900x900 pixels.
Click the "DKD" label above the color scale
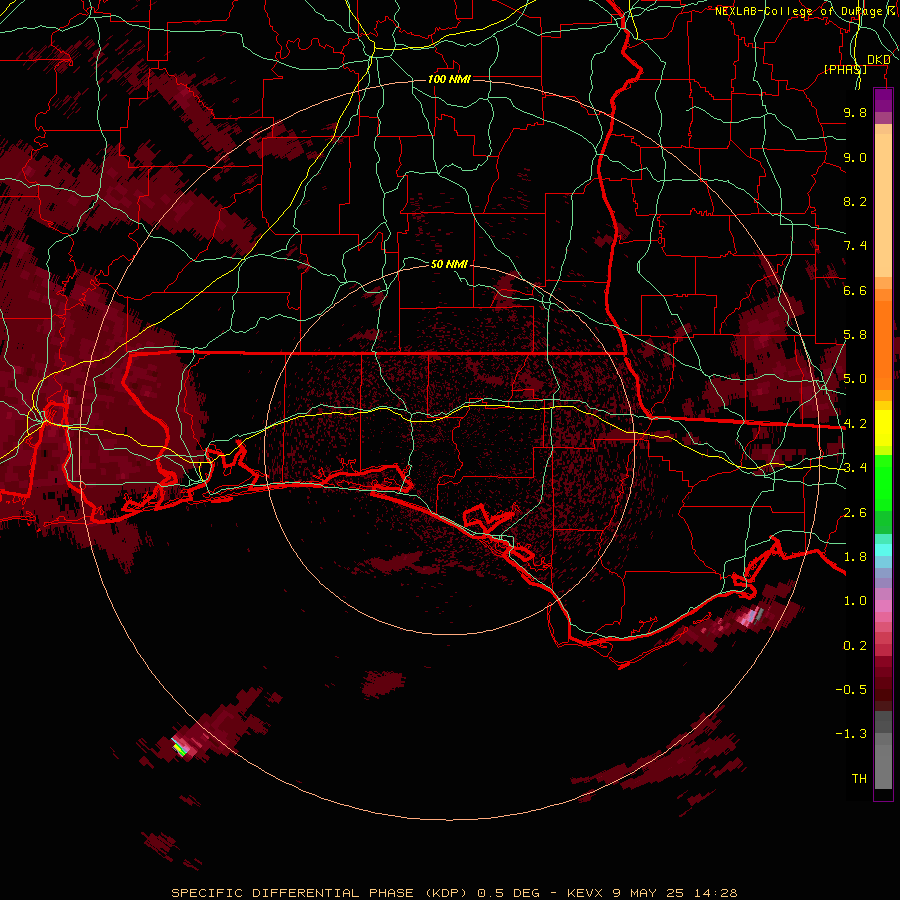(x=878, y=60)
